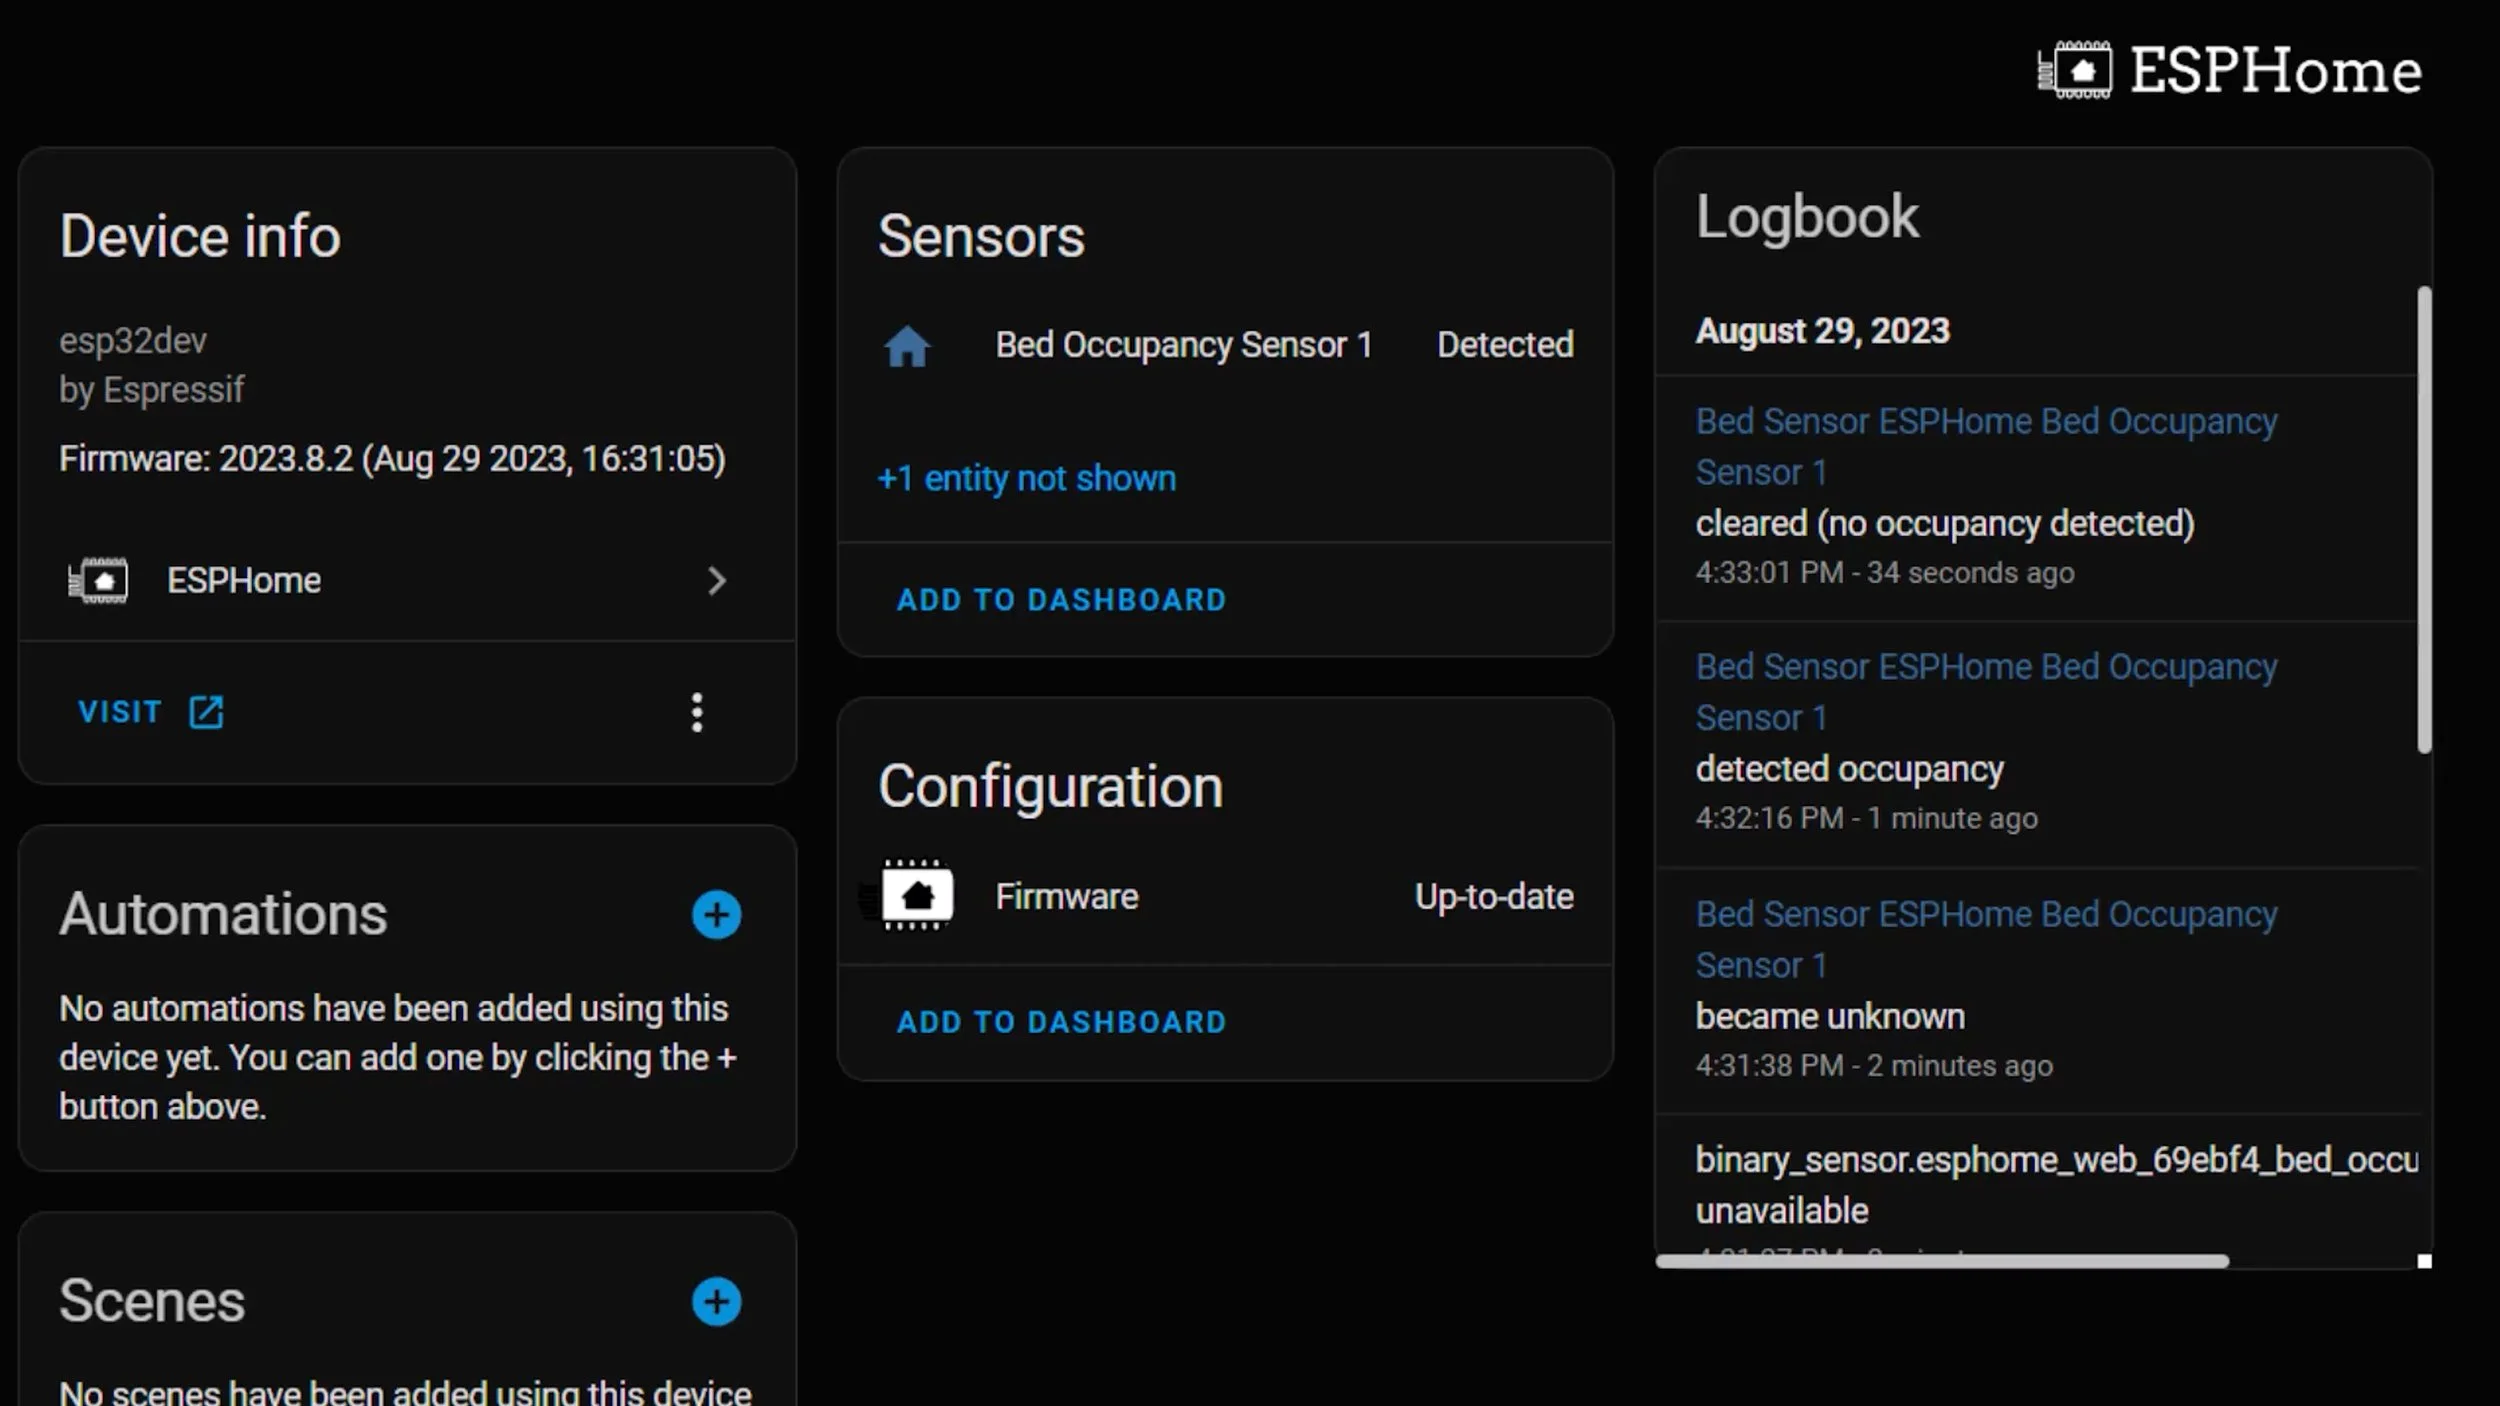
Task: Open the three-dot device menu
Action: click(697, 712)
